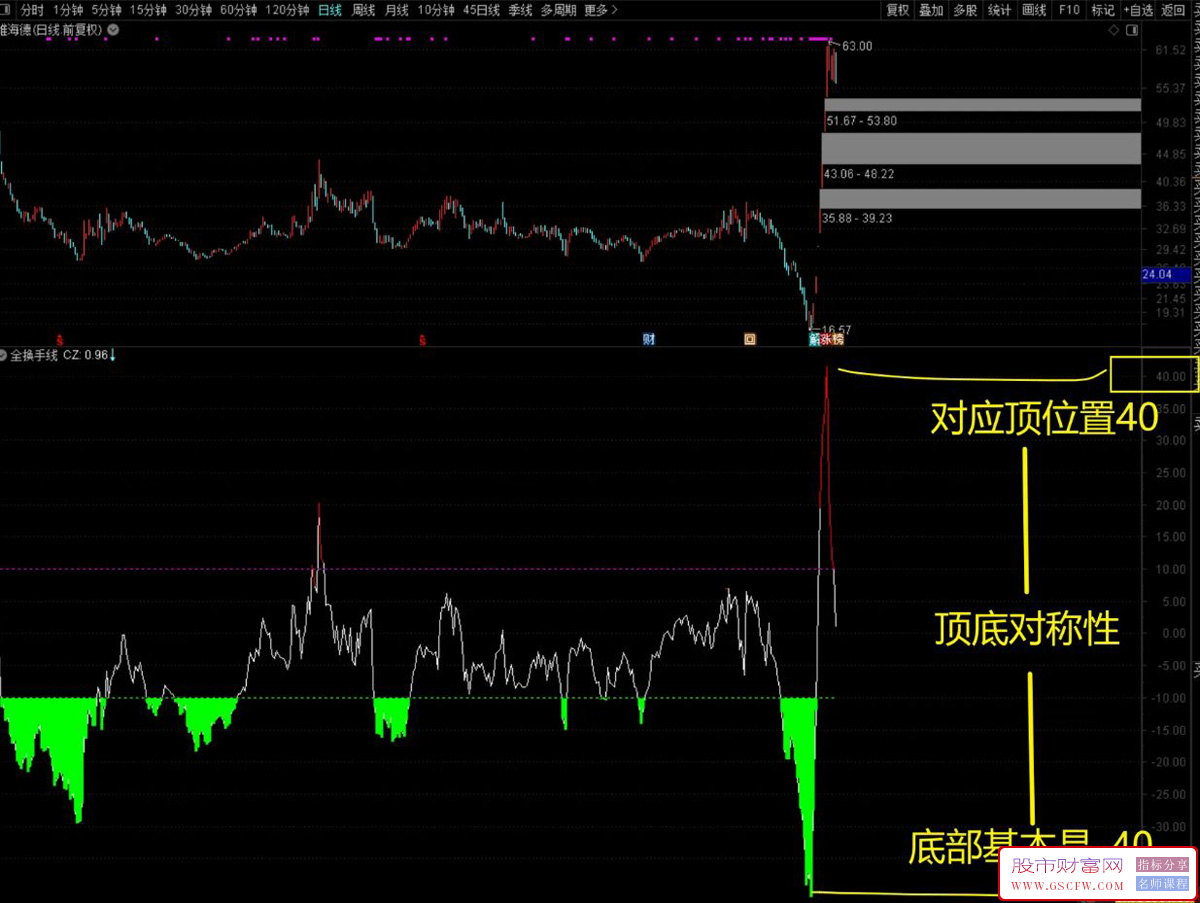Switch to 分时 intraday chart tab

[32, 10]
